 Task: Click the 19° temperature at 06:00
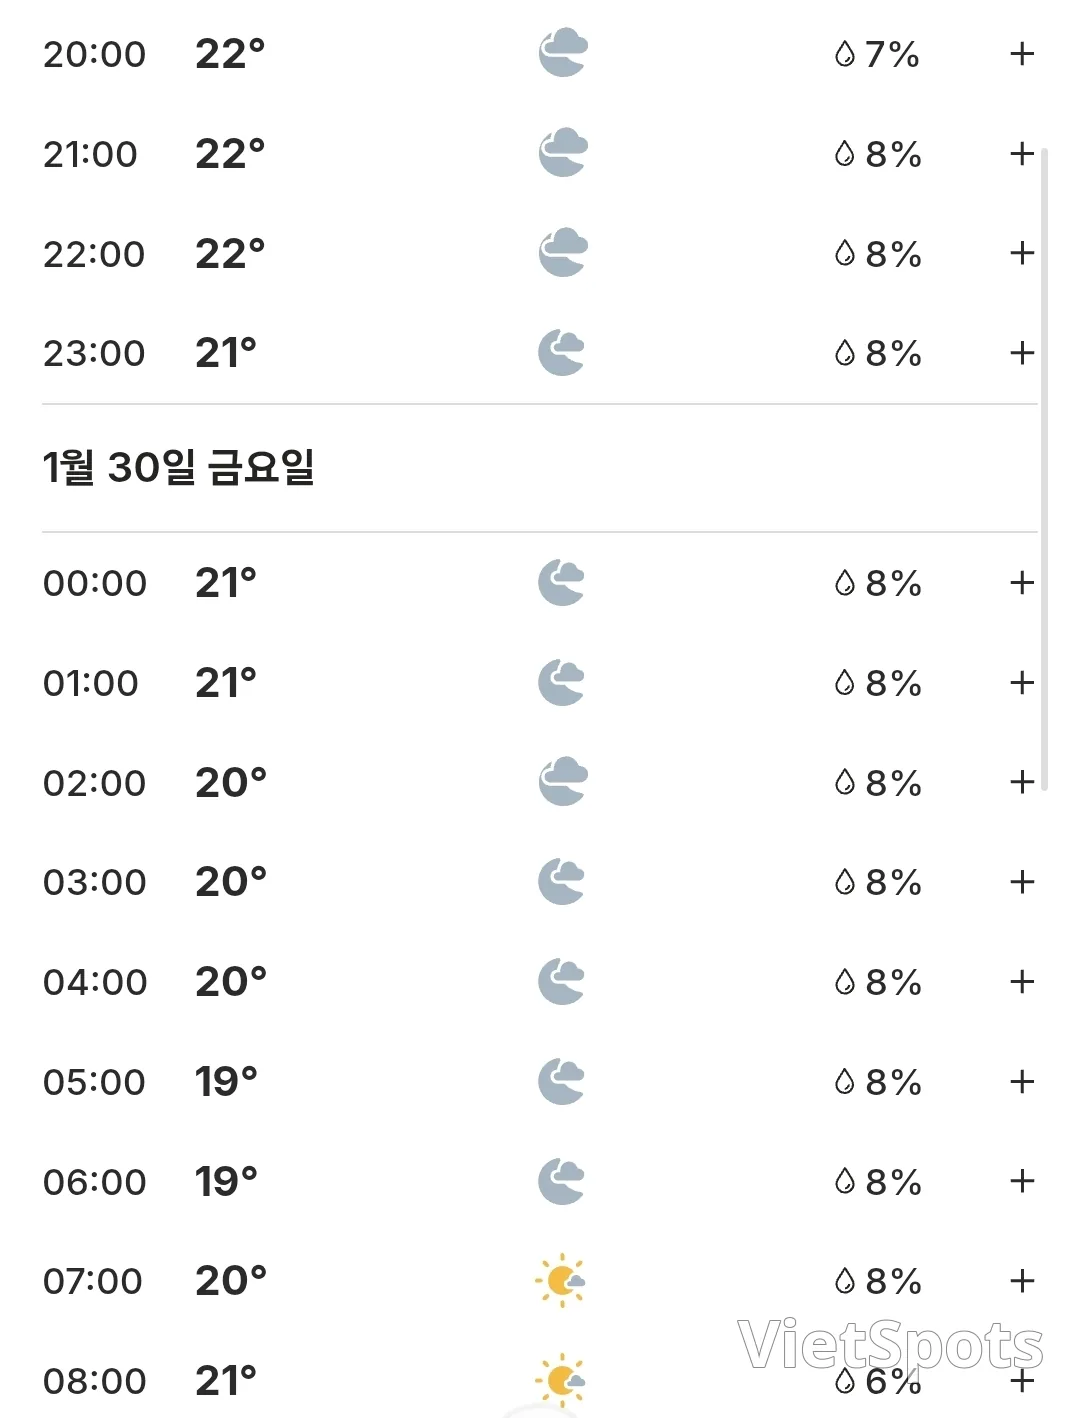(226, 1182)
